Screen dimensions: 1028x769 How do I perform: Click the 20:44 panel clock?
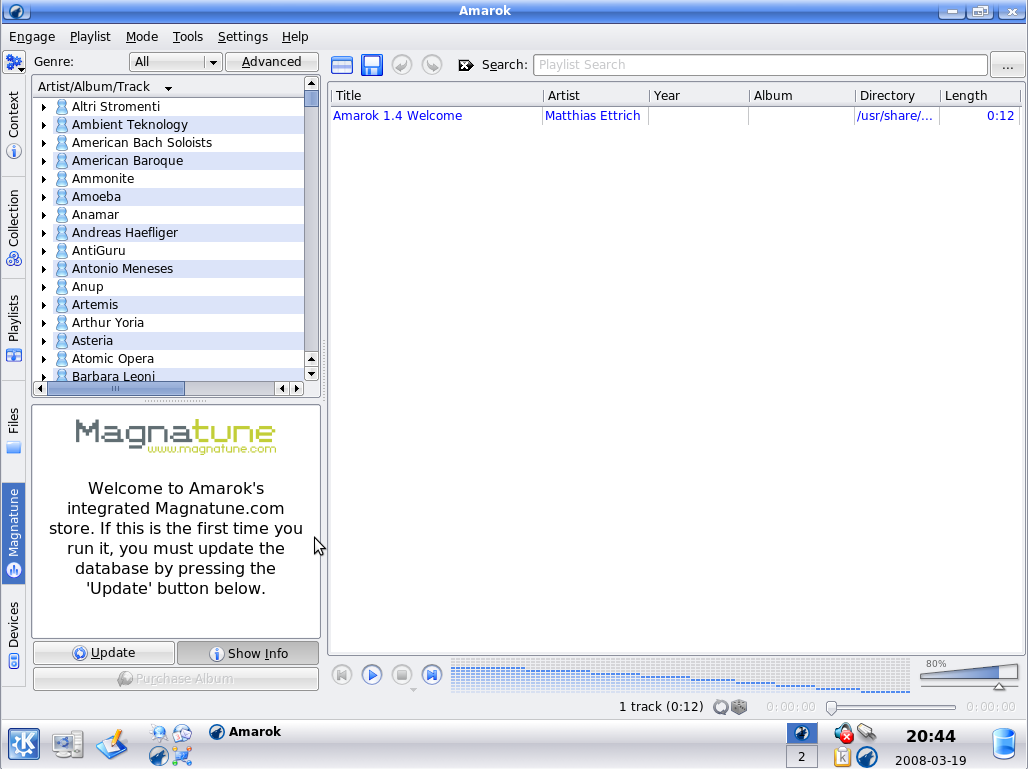pos(931,736)
